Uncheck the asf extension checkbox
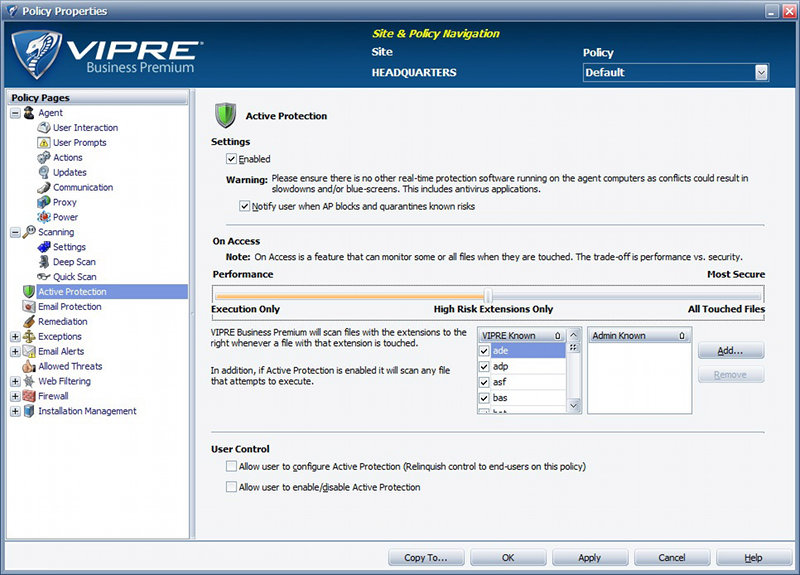This screenshot has height=575, width=800. pyautogui.click(x=484, y=382)
